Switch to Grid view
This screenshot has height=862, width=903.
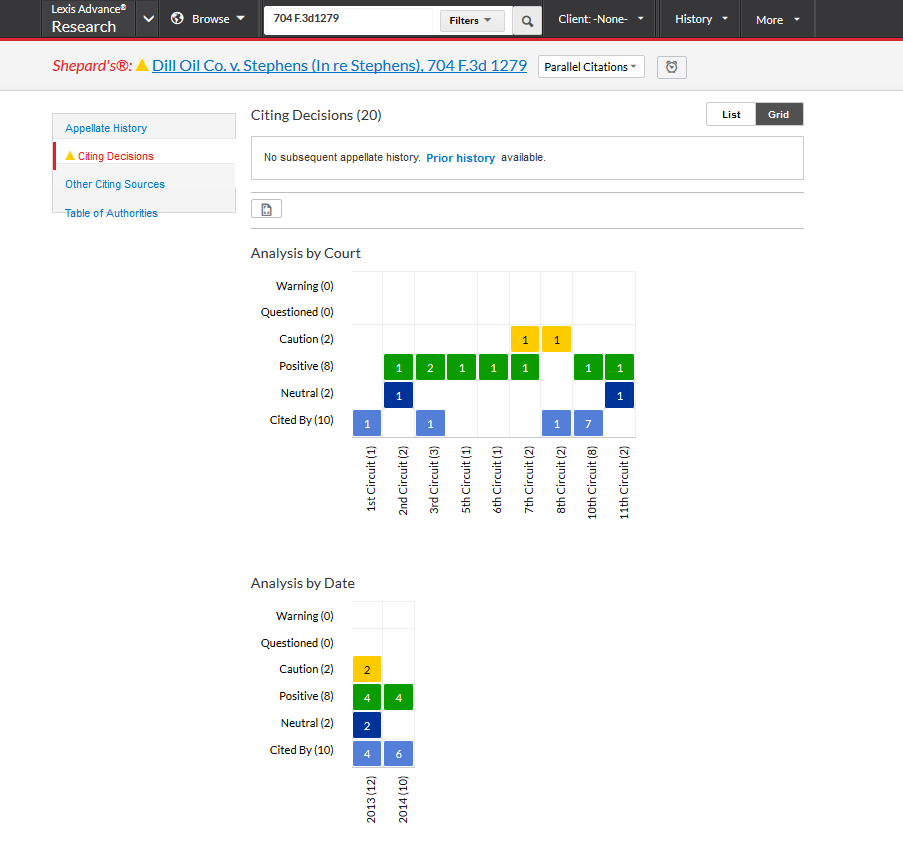pyautogui.click(x=779, y=114)
